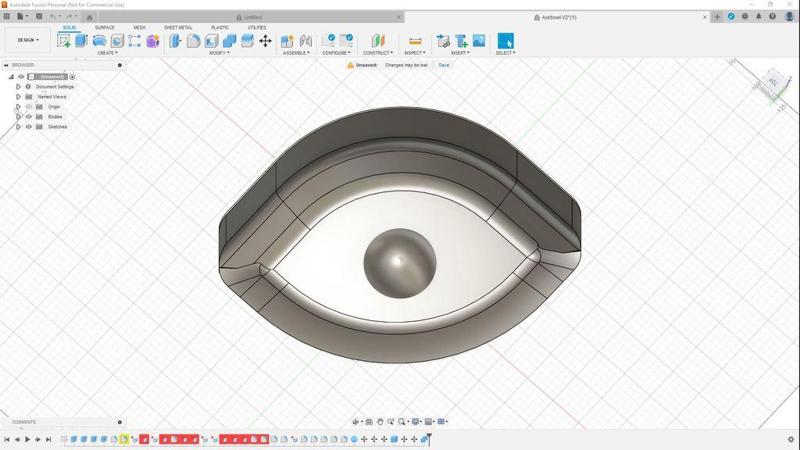Screen dimensions: 800x450
Task: Select the New Component tool
Action: tap(287, 41)
